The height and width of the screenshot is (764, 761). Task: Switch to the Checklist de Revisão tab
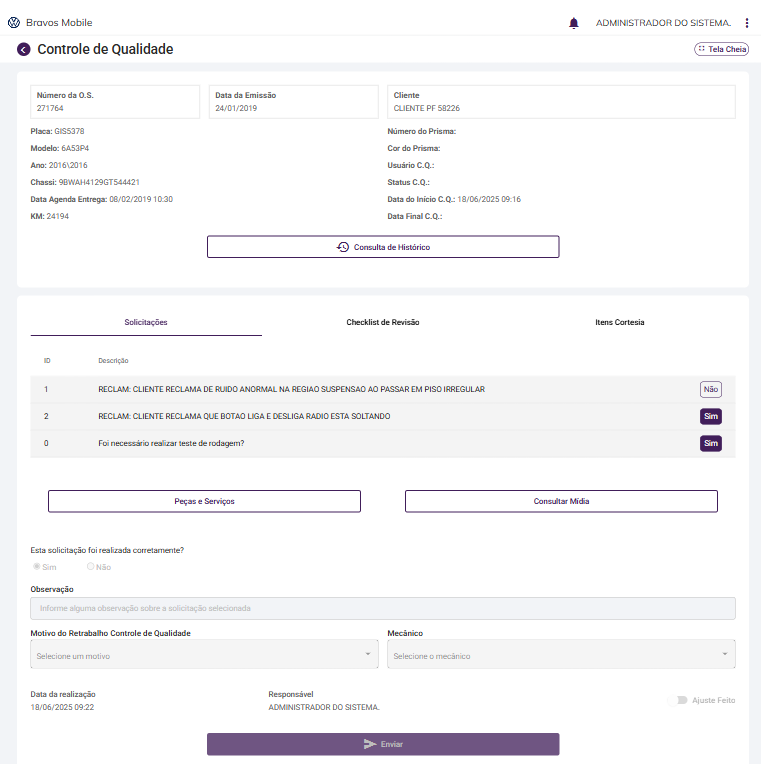coord(383,323)
